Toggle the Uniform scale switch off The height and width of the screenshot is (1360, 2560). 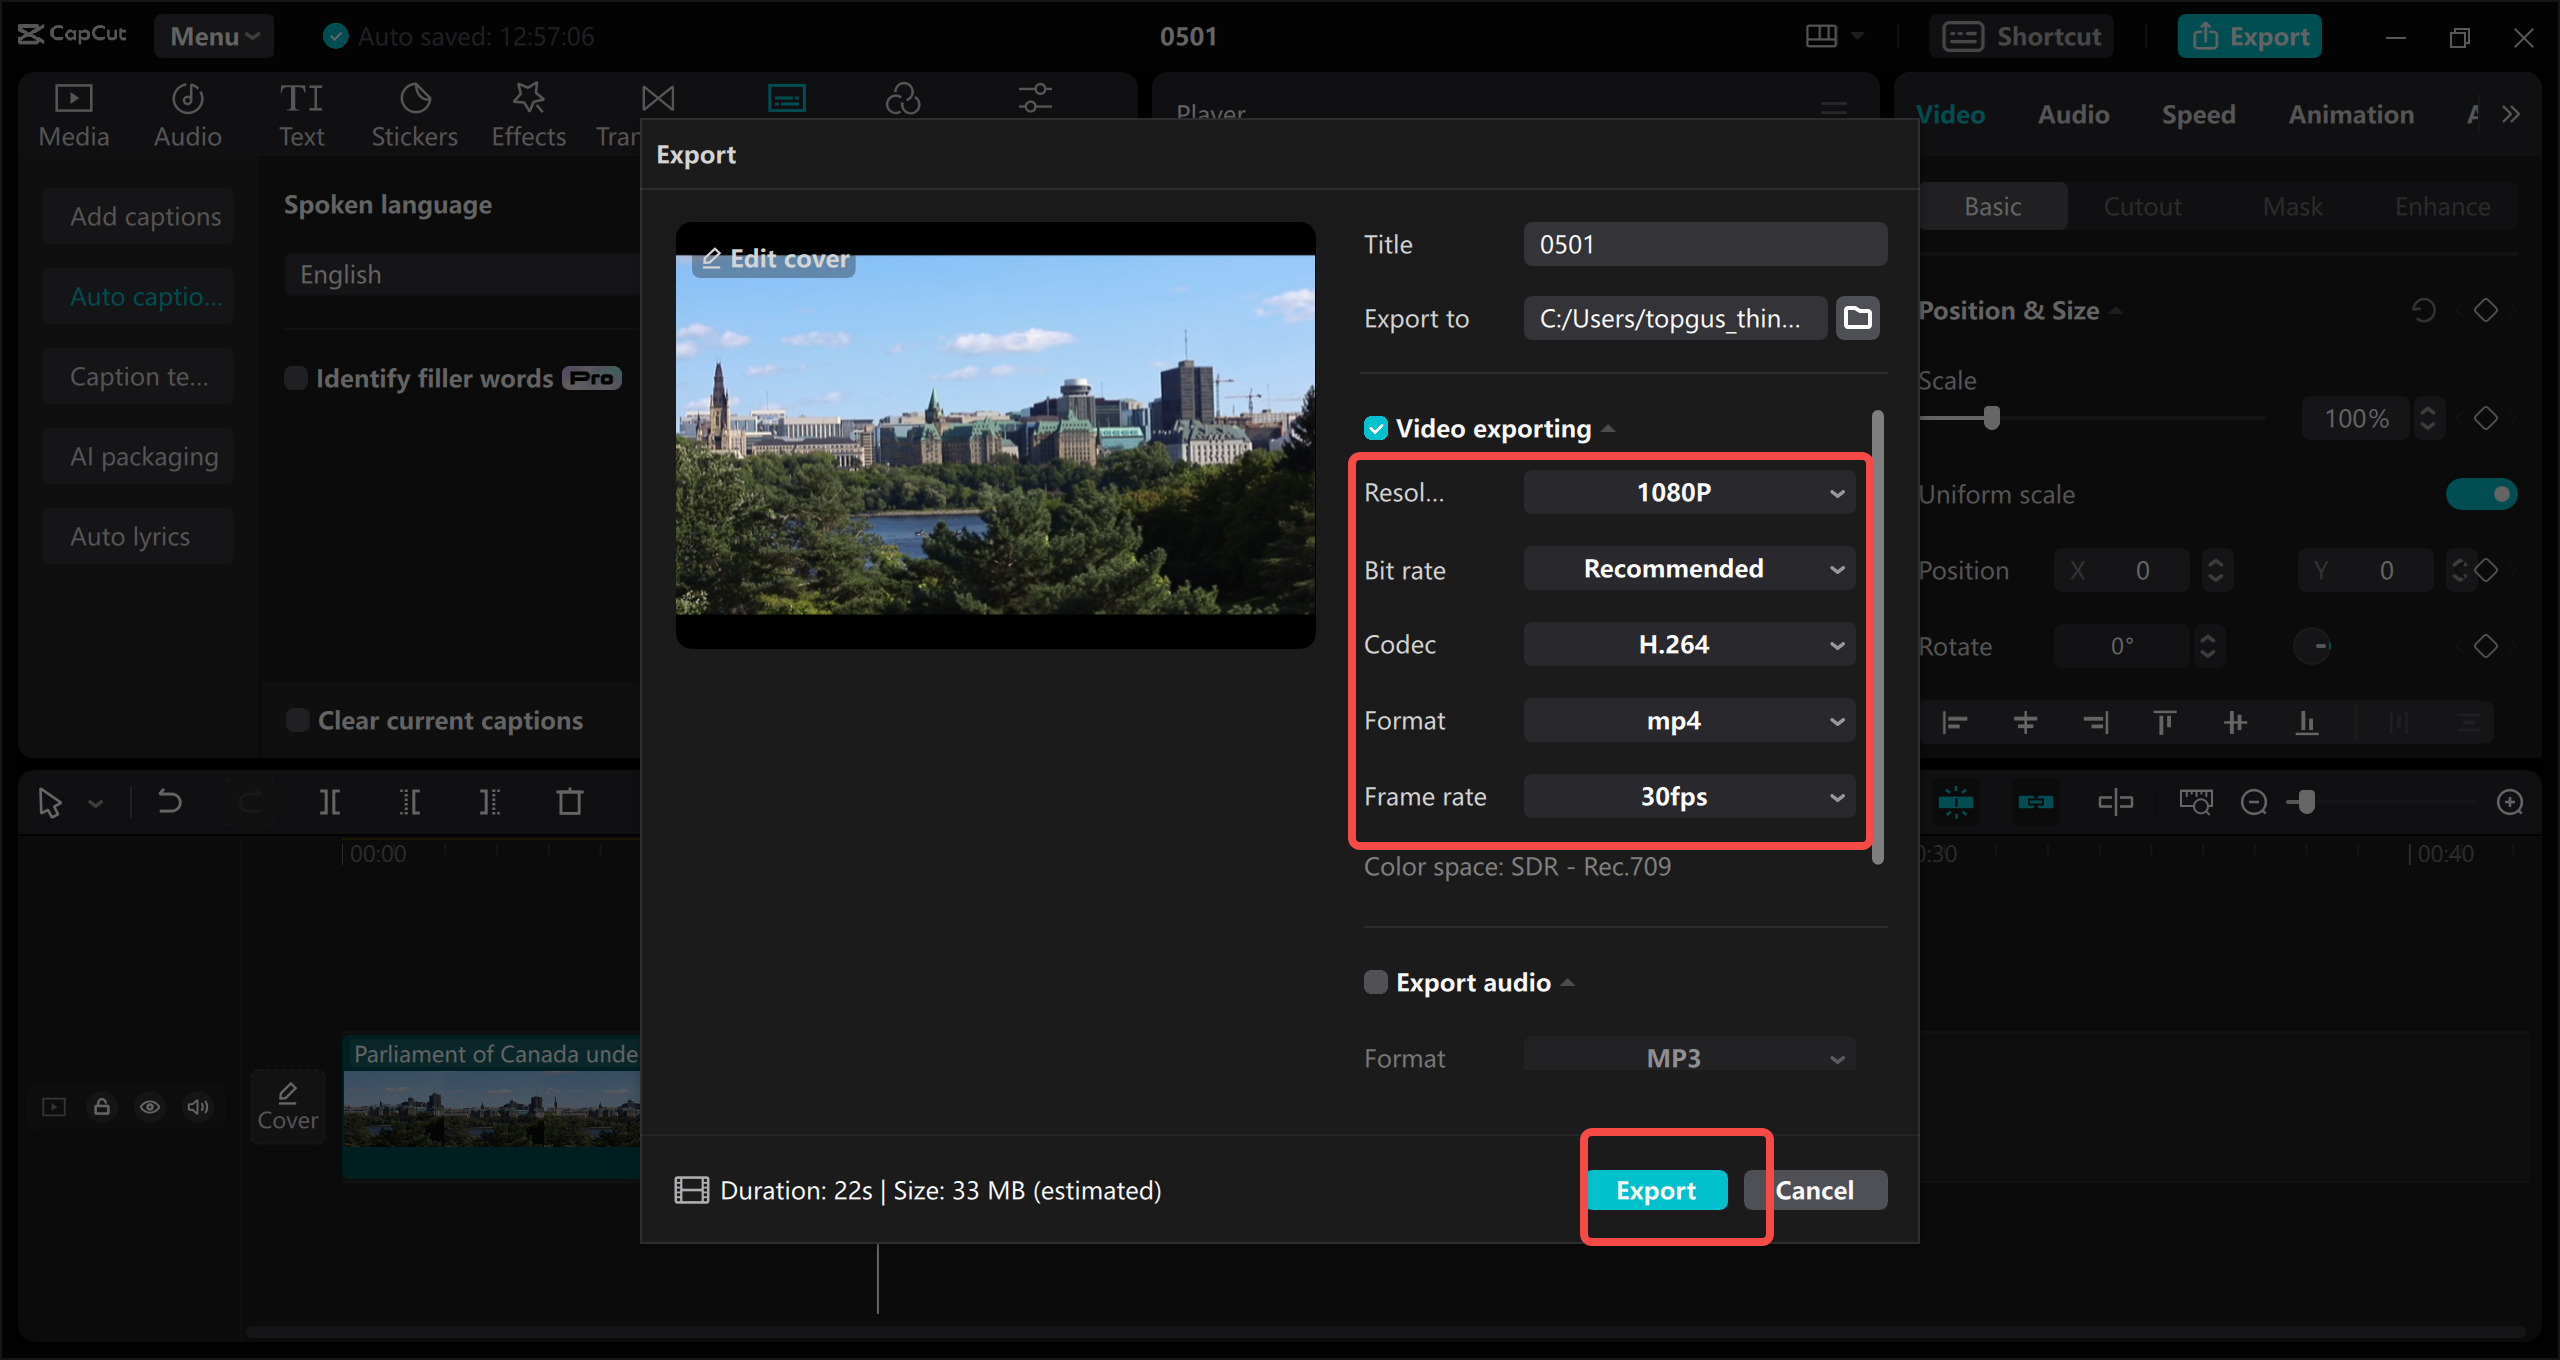click(x=2482, y=493)
